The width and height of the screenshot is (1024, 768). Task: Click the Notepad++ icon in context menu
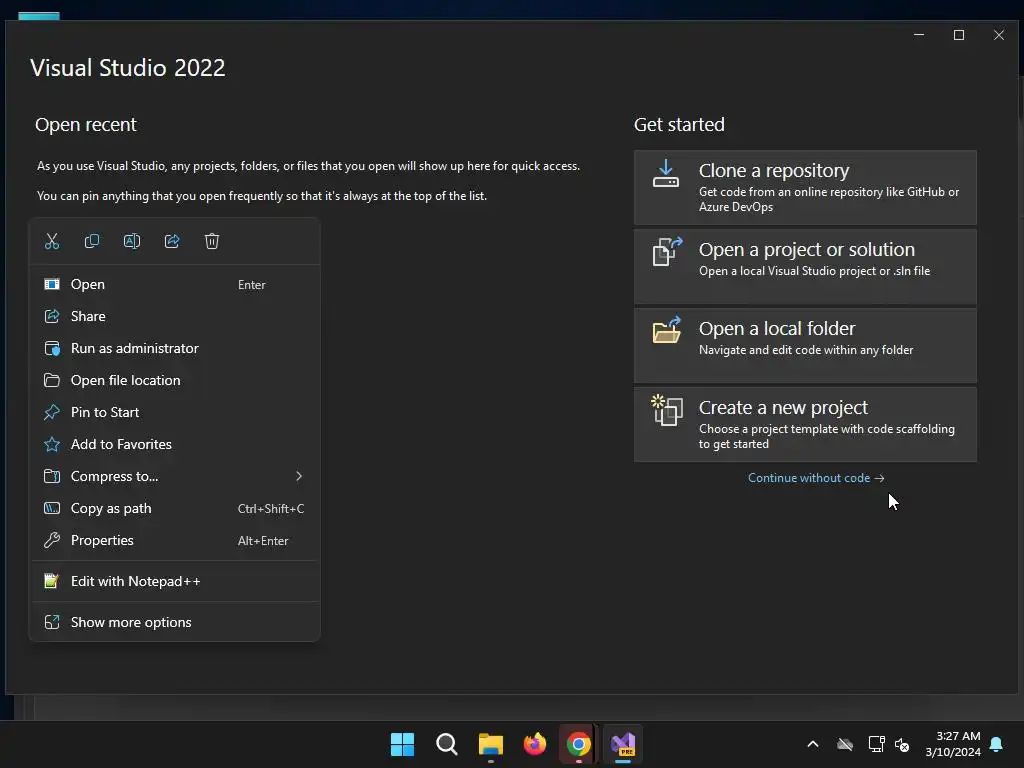click(52, 581)
